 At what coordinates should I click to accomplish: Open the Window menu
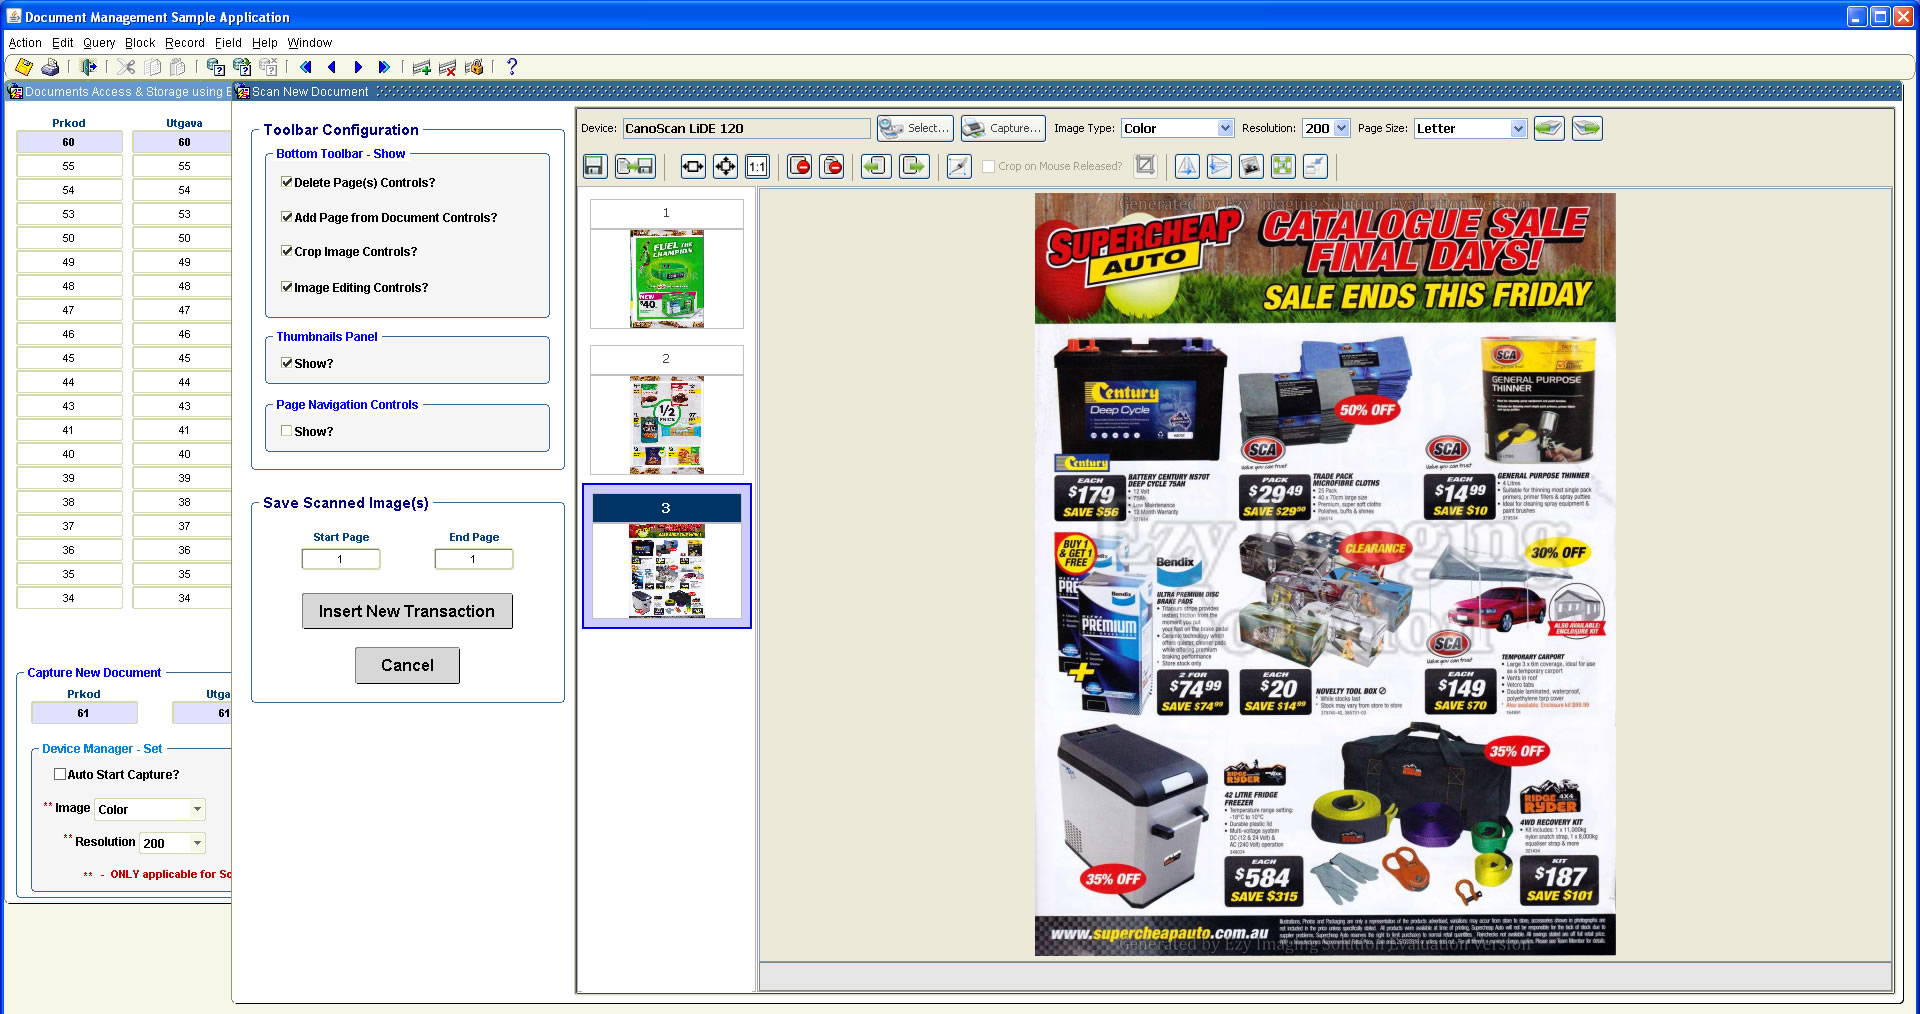310,43
